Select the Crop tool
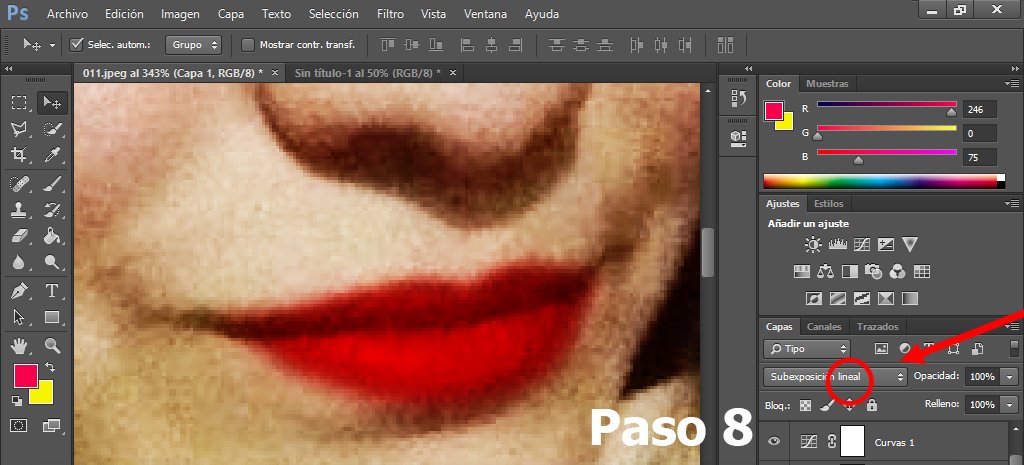Viewport: 1024px width, 465px height. point(19,155)
